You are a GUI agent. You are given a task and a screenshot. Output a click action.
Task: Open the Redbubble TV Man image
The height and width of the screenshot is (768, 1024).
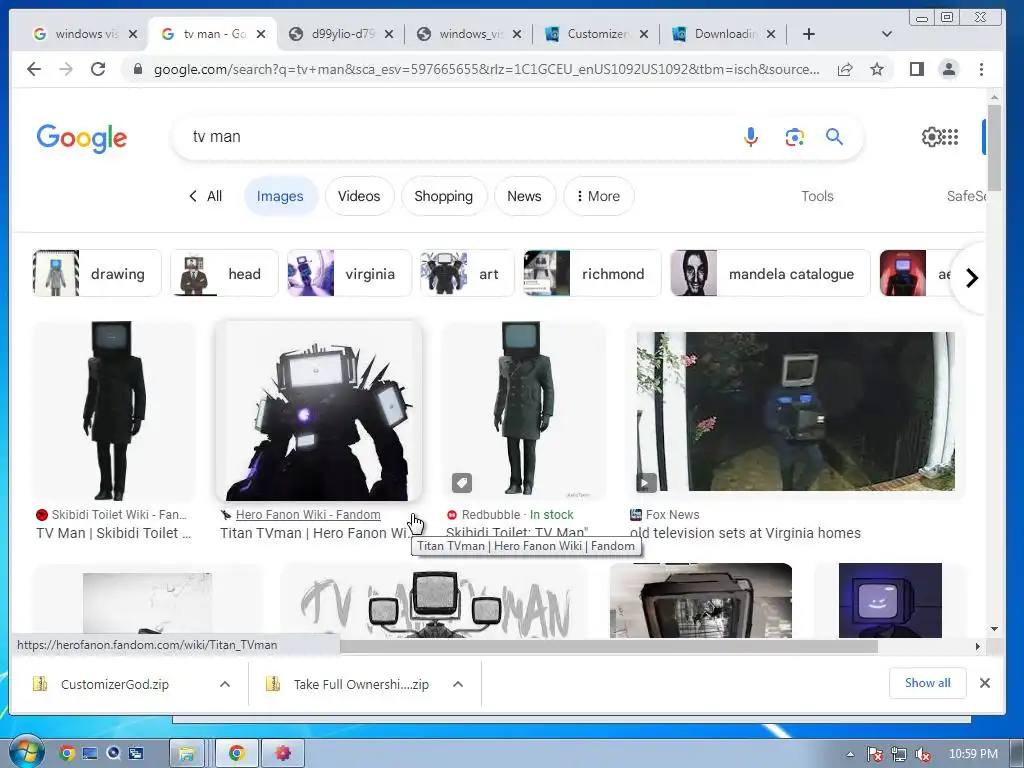(524, 411)
